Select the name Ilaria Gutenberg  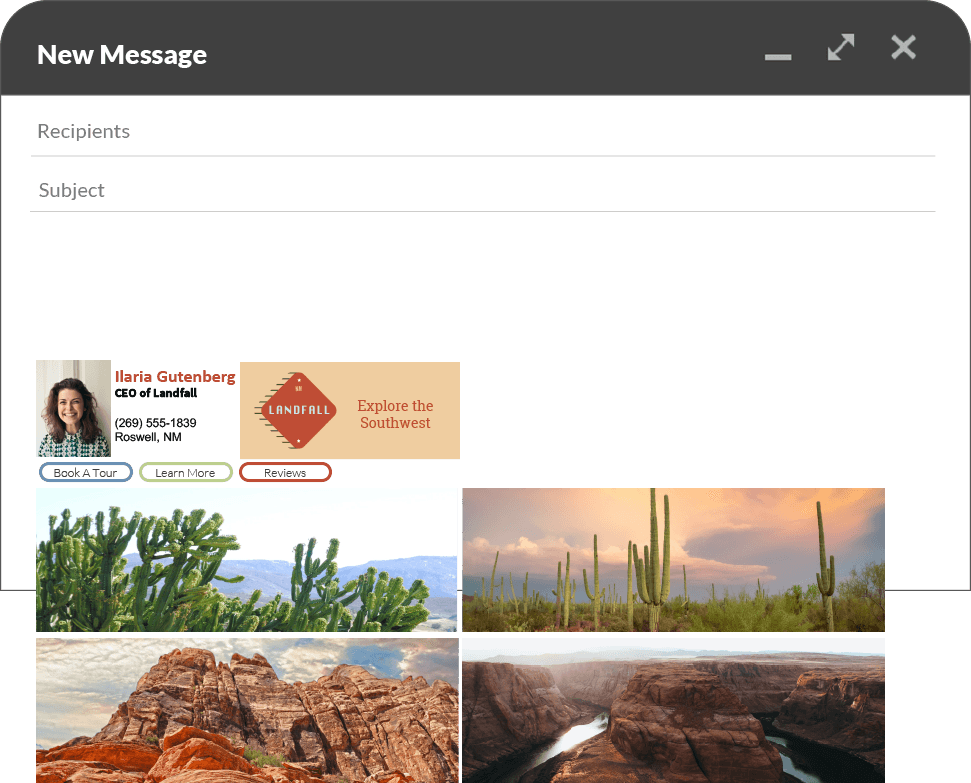(x=175, y=377)
